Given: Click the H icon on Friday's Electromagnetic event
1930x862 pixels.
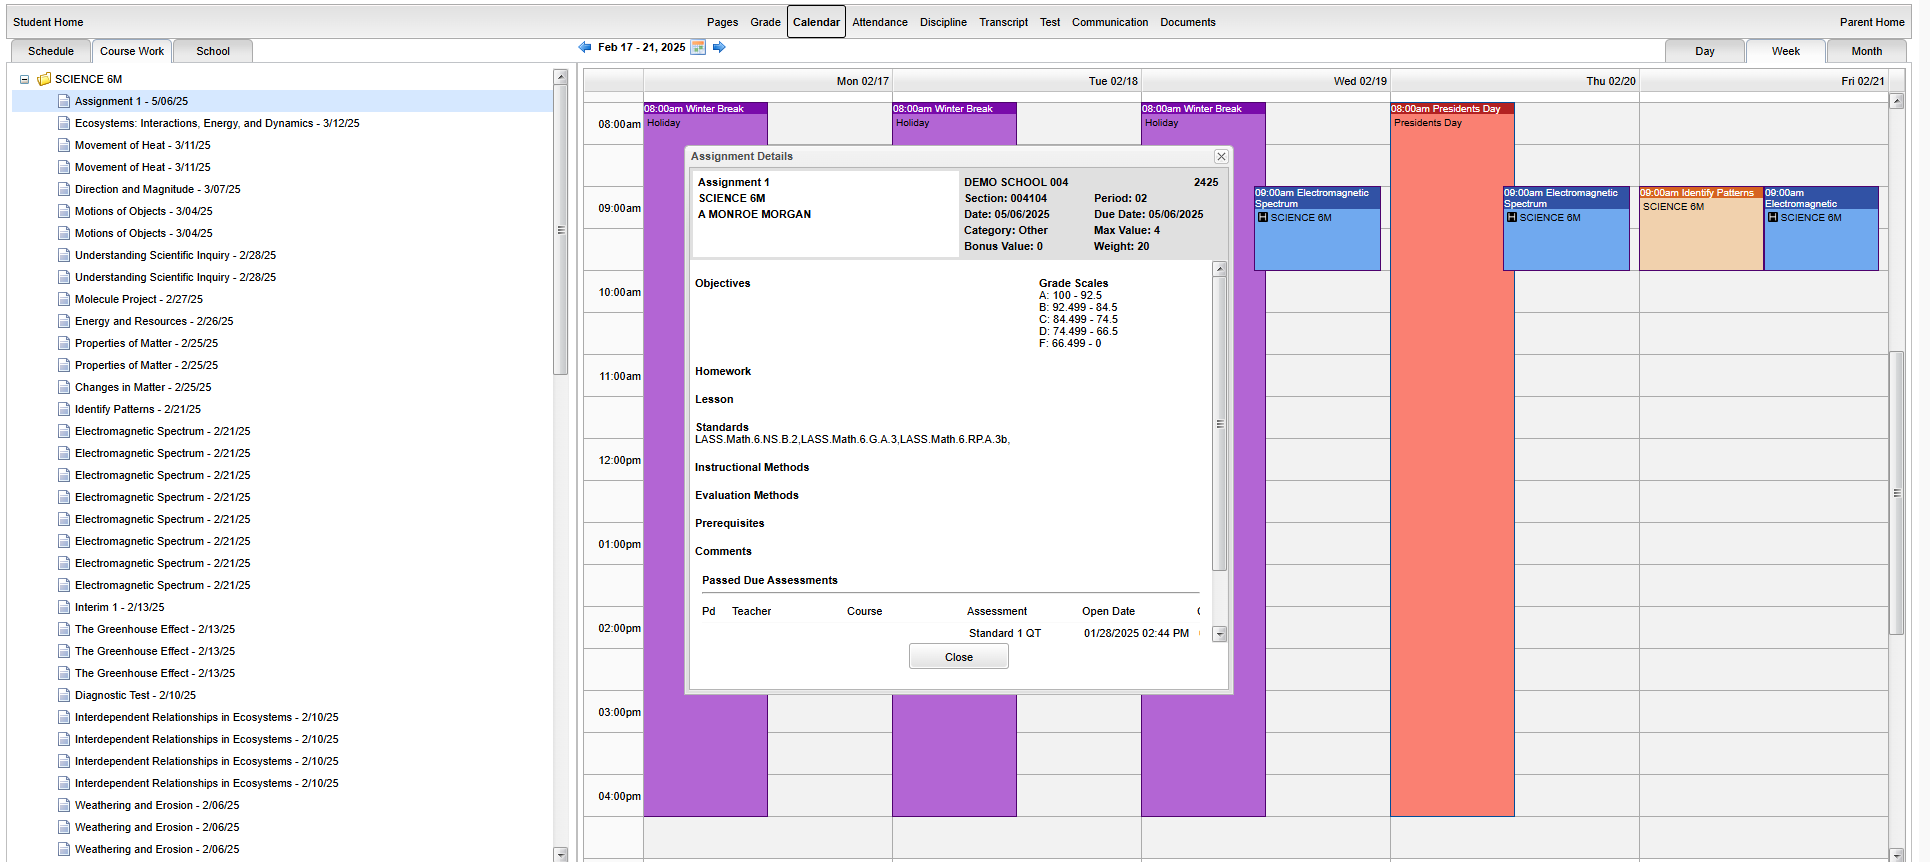Looking at the screenshot, I should [x=1773, y=217].
